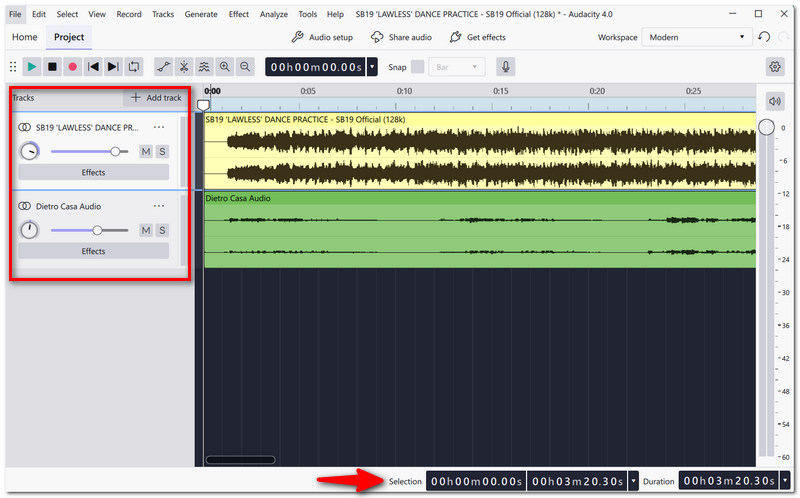Mute the SB19 LAWLESS track
The height and width of the screenshot is (498, 800).
pos(146,152)
